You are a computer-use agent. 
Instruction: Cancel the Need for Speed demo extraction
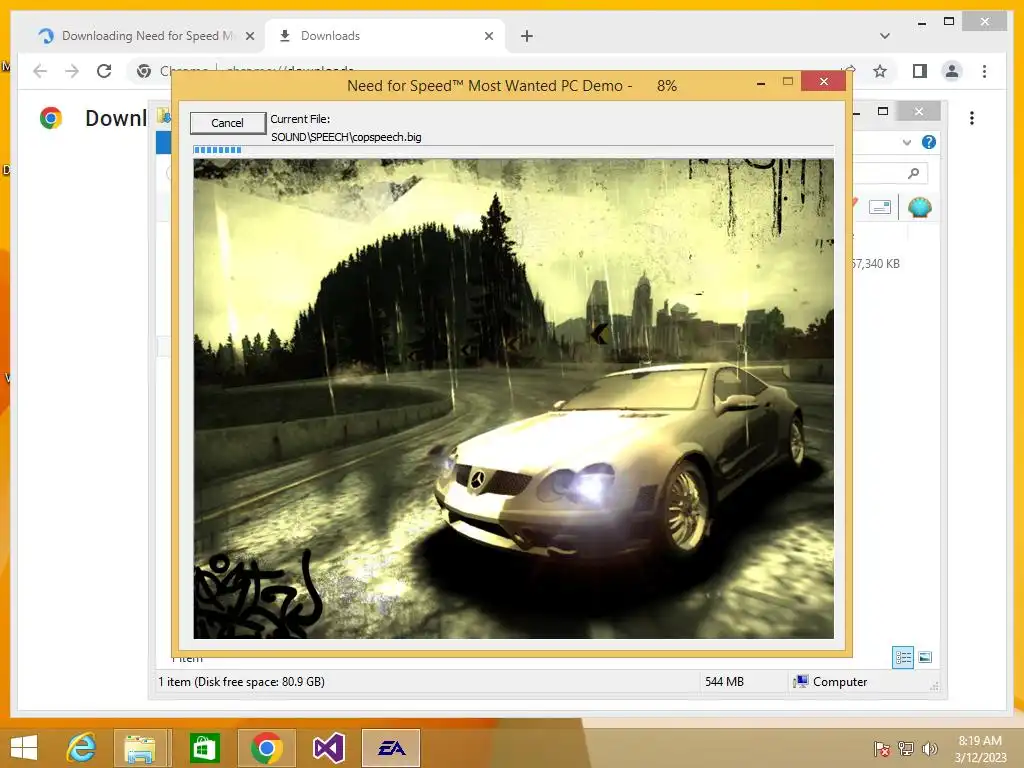click(227, 123)
